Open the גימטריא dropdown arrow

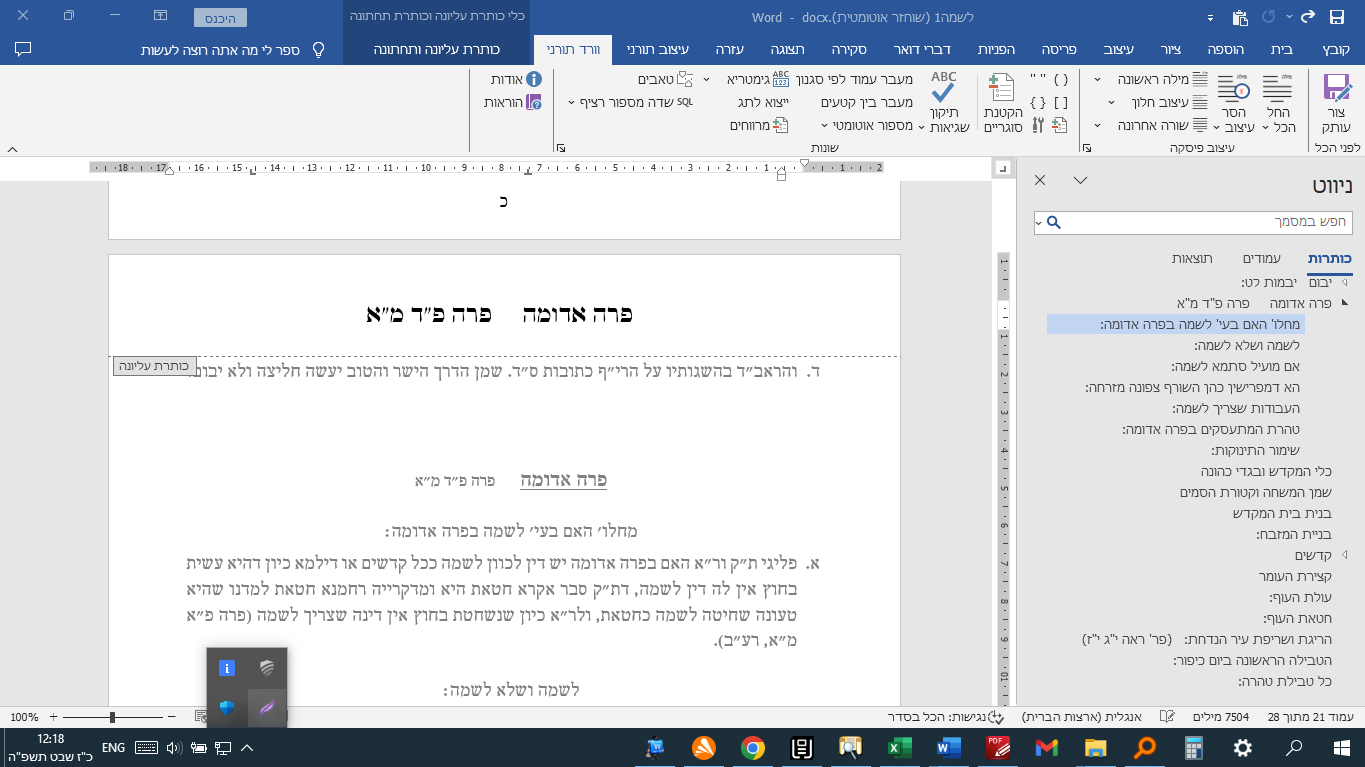(x=706, y=79)
